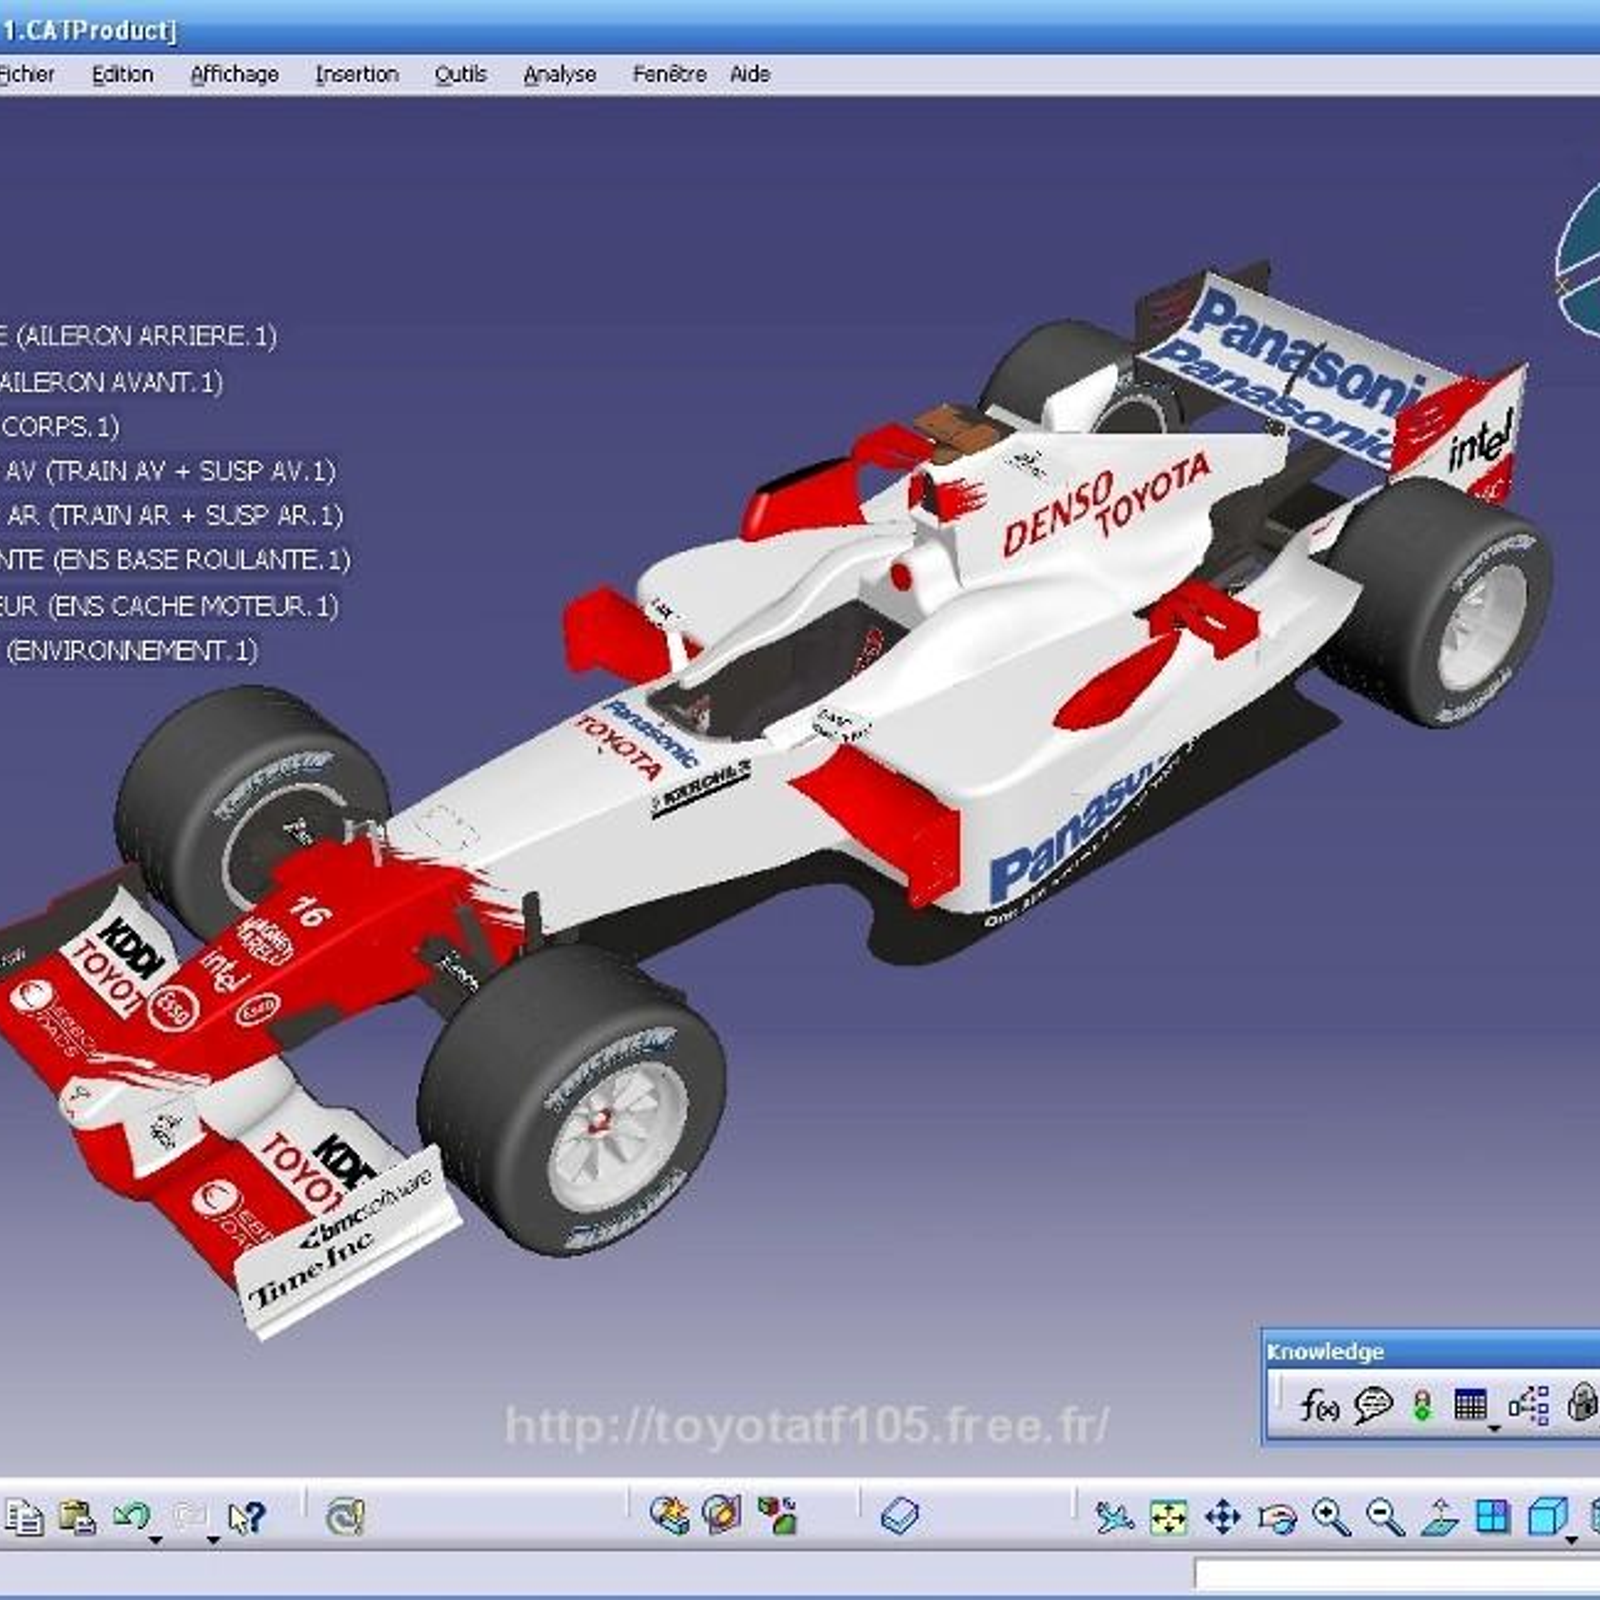
Task: Activate Fly Mode airplane icon
Action: tap(1113, 1517)
